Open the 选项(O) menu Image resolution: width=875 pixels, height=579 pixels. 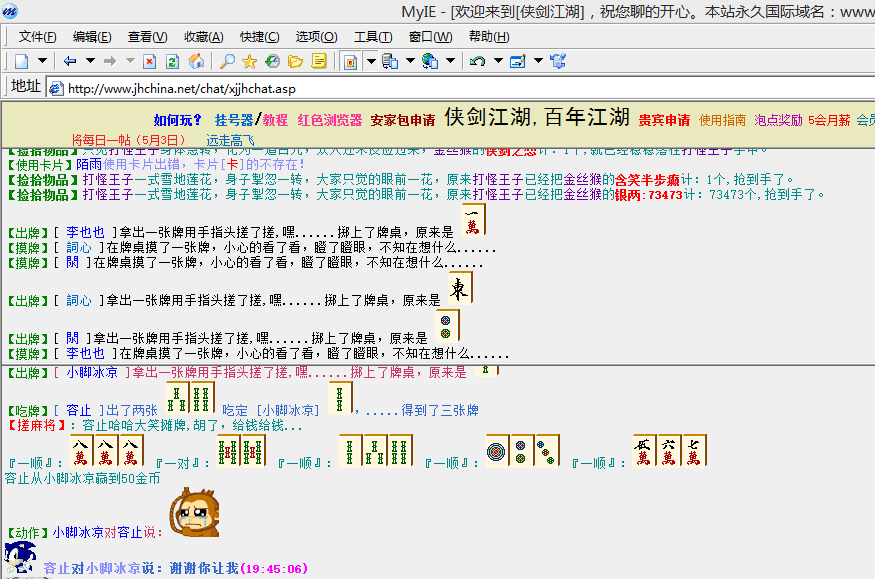pyautogui.click(x=316, y=37)
